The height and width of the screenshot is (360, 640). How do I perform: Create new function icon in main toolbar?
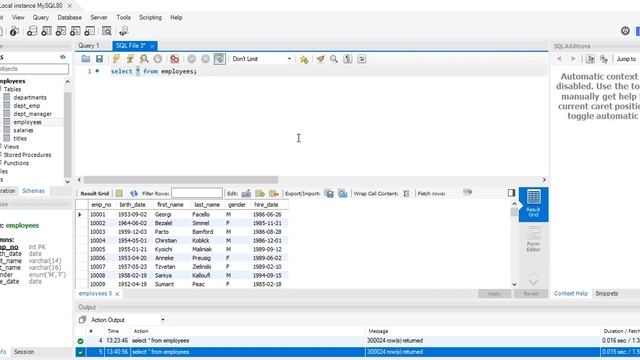tap(90, 31)
